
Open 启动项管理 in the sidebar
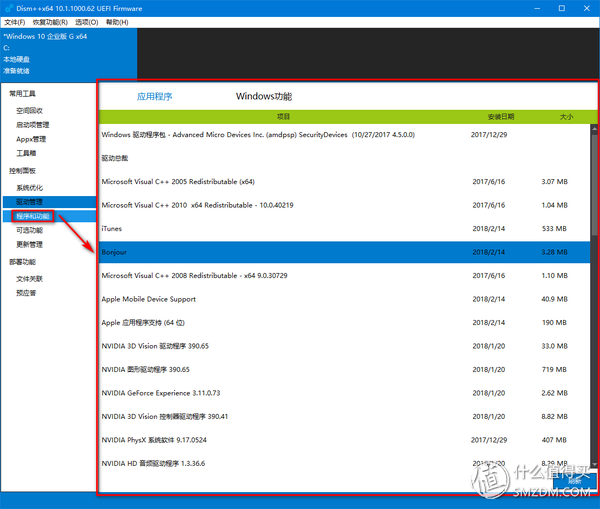click(x=33, y=125)
